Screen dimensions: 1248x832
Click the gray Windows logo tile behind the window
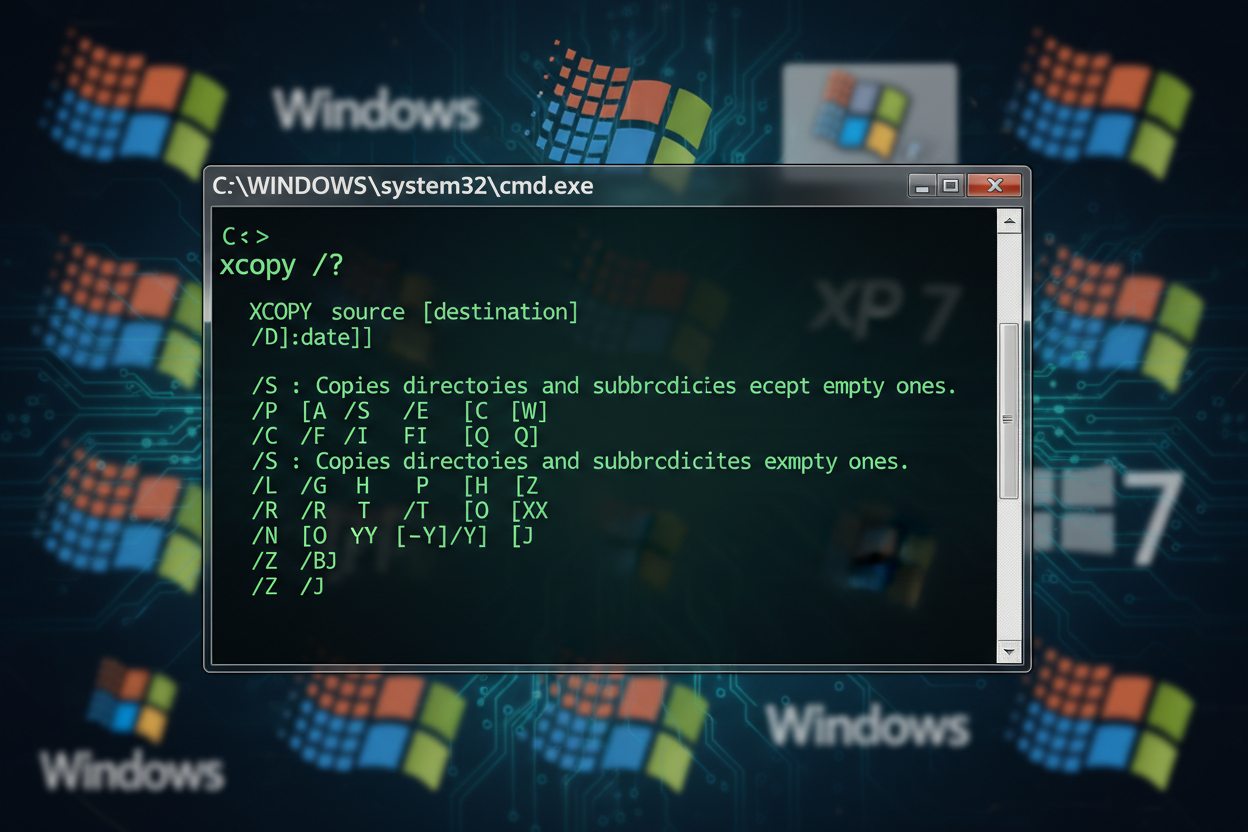point(868,110)
